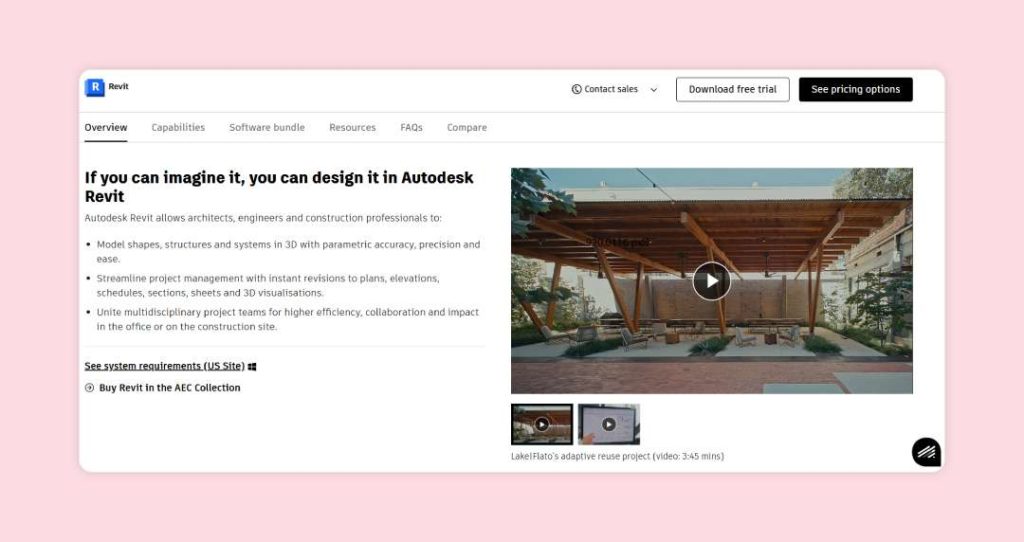This screenshot has width=1024, height=542.
Task: Go to the Resources tab
Action: pyautogui.click(x=352, y=127)
